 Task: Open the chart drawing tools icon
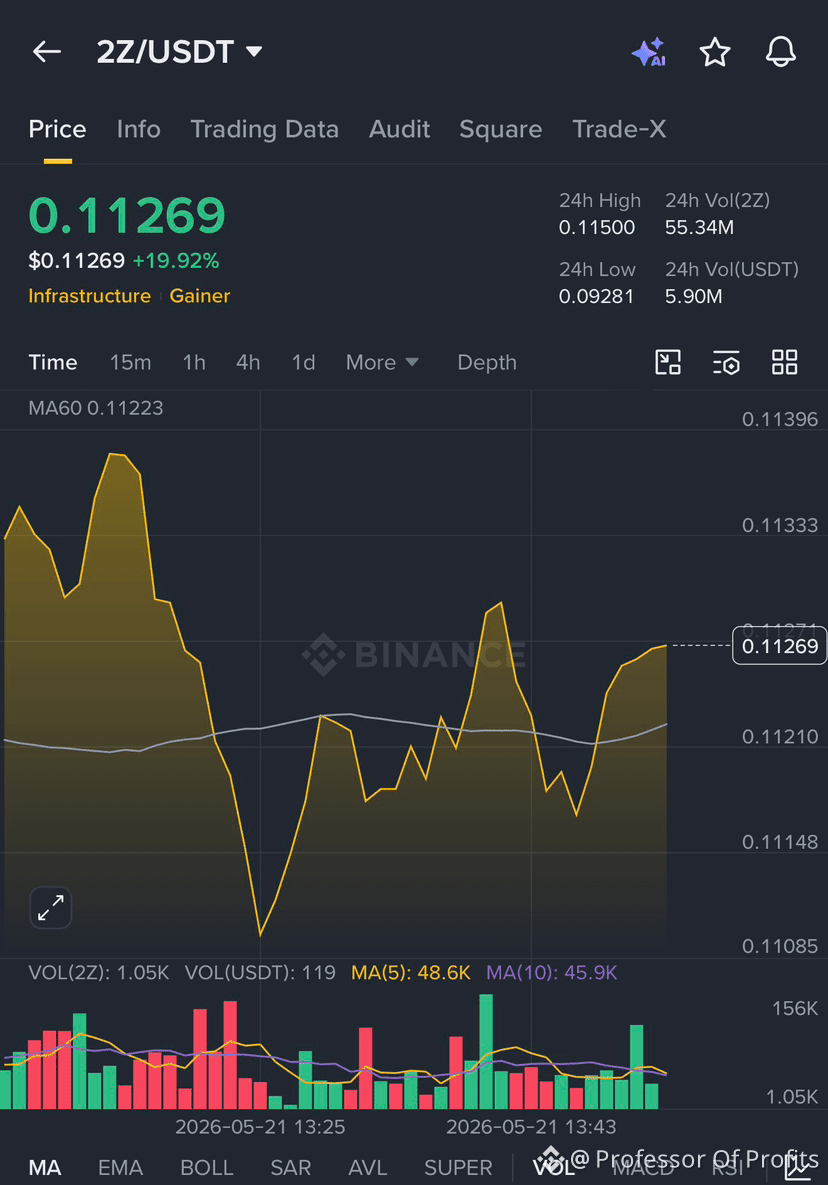pos(668,362)
